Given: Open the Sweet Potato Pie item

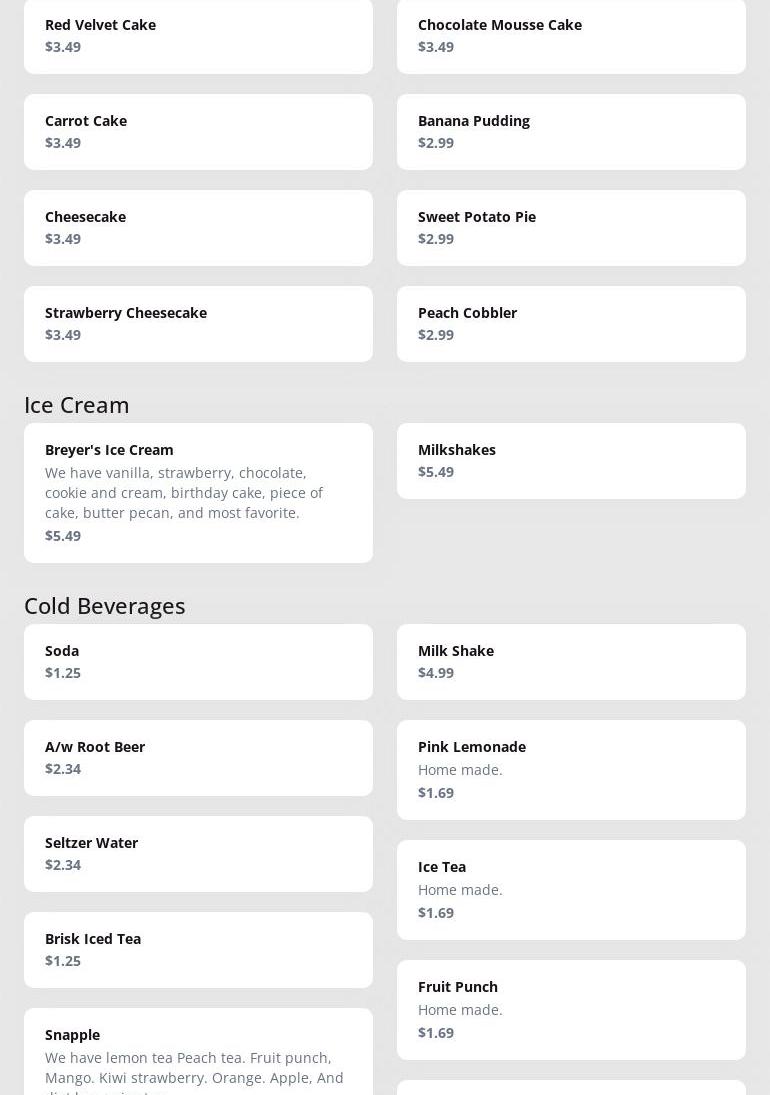Looking at the screenshot, I should pyautogui.click(x=571, y=227).
